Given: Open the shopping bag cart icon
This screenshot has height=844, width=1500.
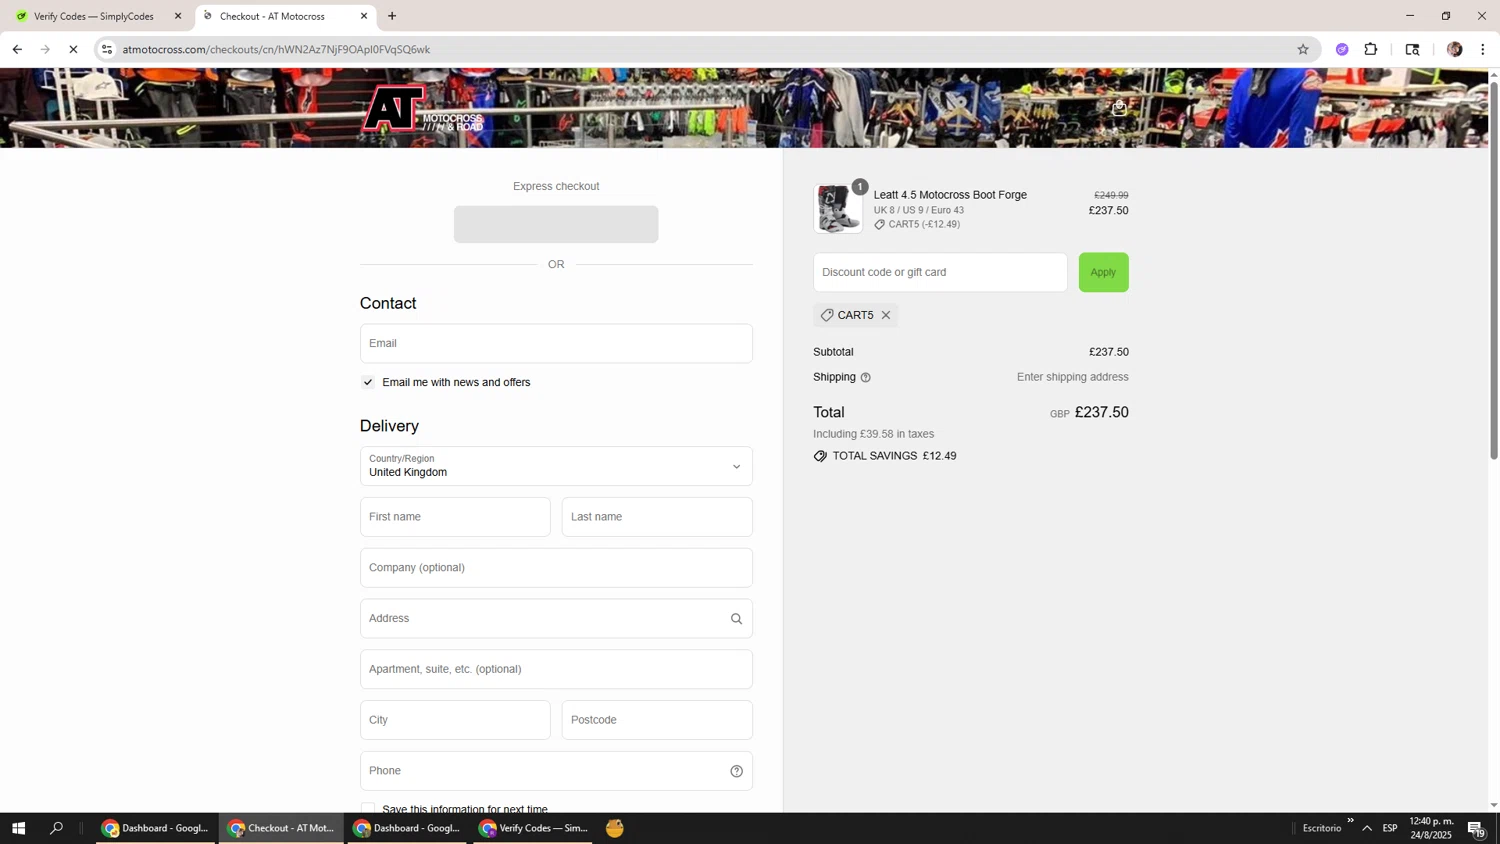Looking at the screenshot, I should click(x=1119, y=108).
